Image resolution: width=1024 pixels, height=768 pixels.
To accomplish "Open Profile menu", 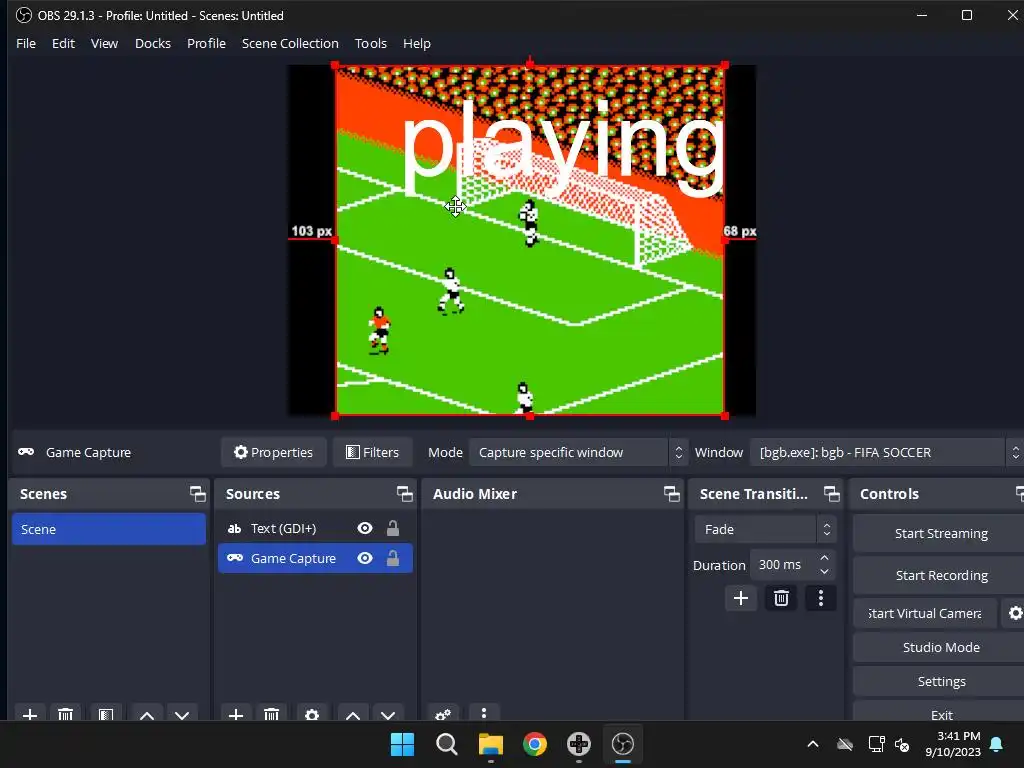I will tap(206, 43).
